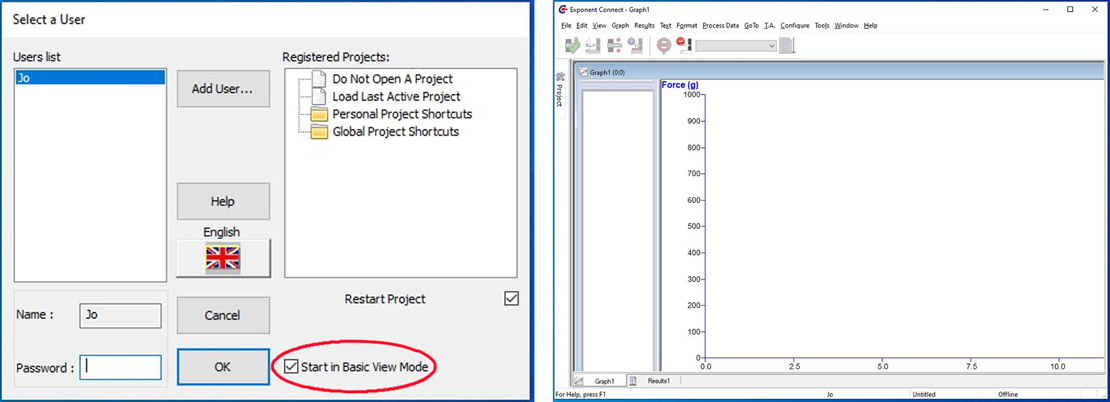
Task: Click the Exponent Connect logo in title bar
Action: (564, 9)
